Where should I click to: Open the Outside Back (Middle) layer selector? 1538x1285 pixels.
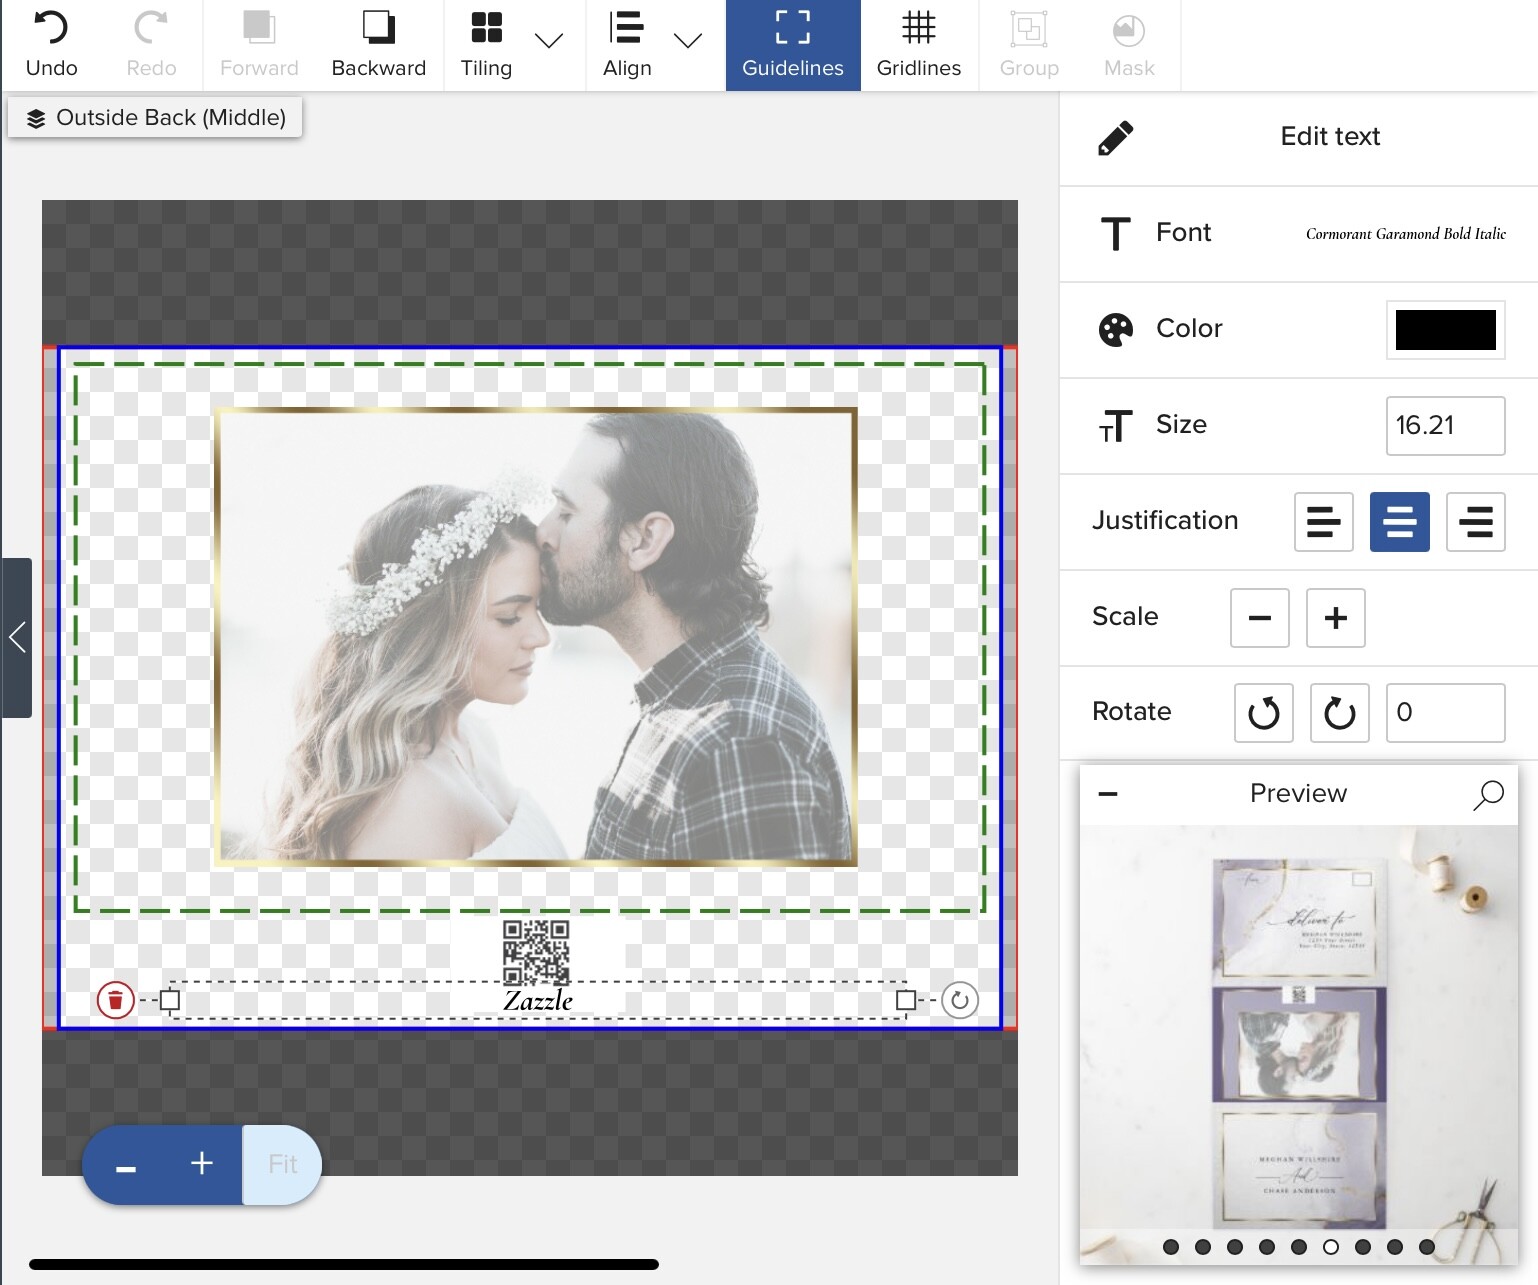(x=155, y=118)
